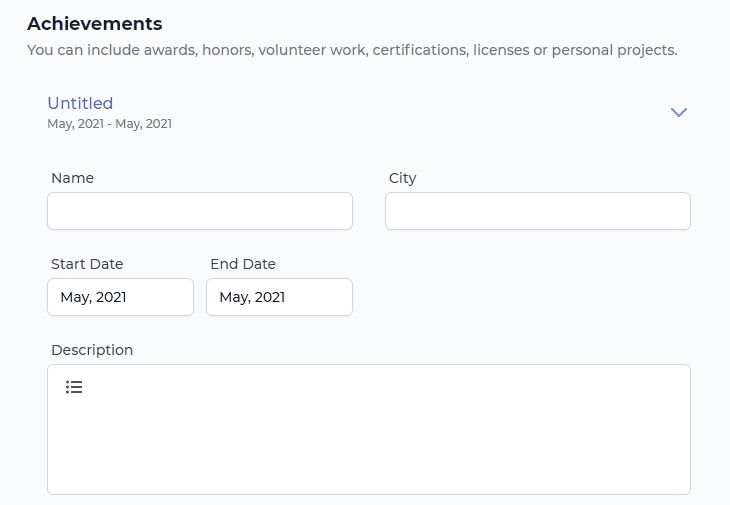Focus the Name input field

pyautogui.click(x=200, y=211)
